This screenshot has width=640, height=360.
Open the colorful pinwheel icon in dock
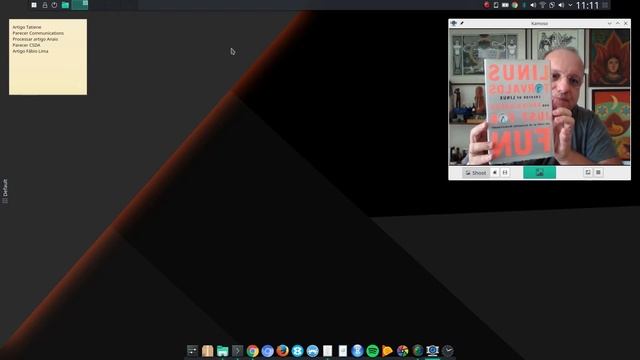pos(402,351)
